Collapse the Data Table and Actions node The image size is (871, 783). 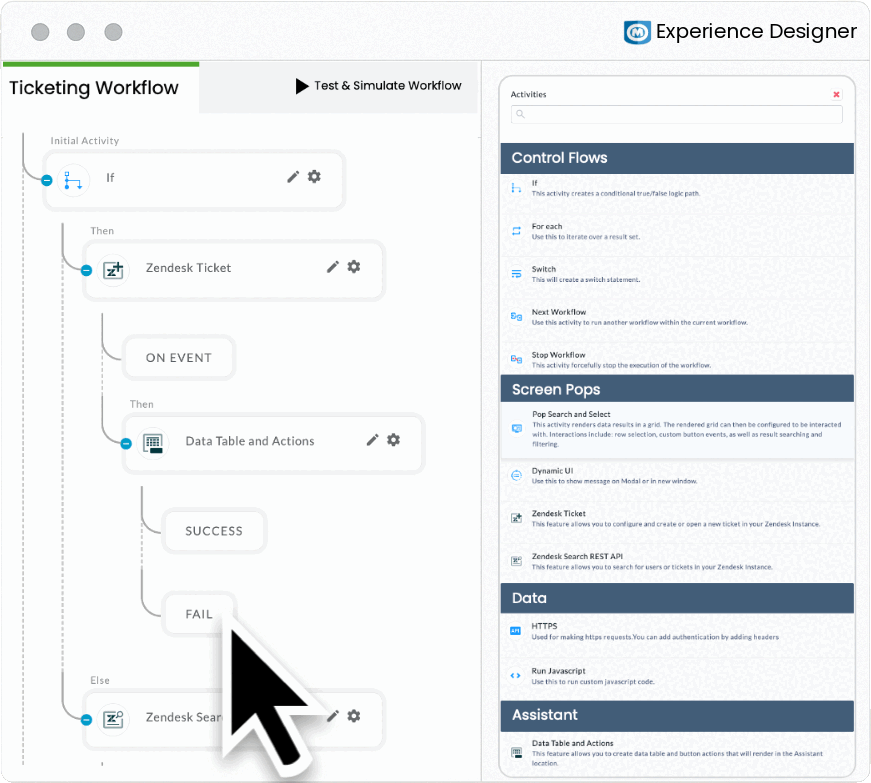point(126,444)
